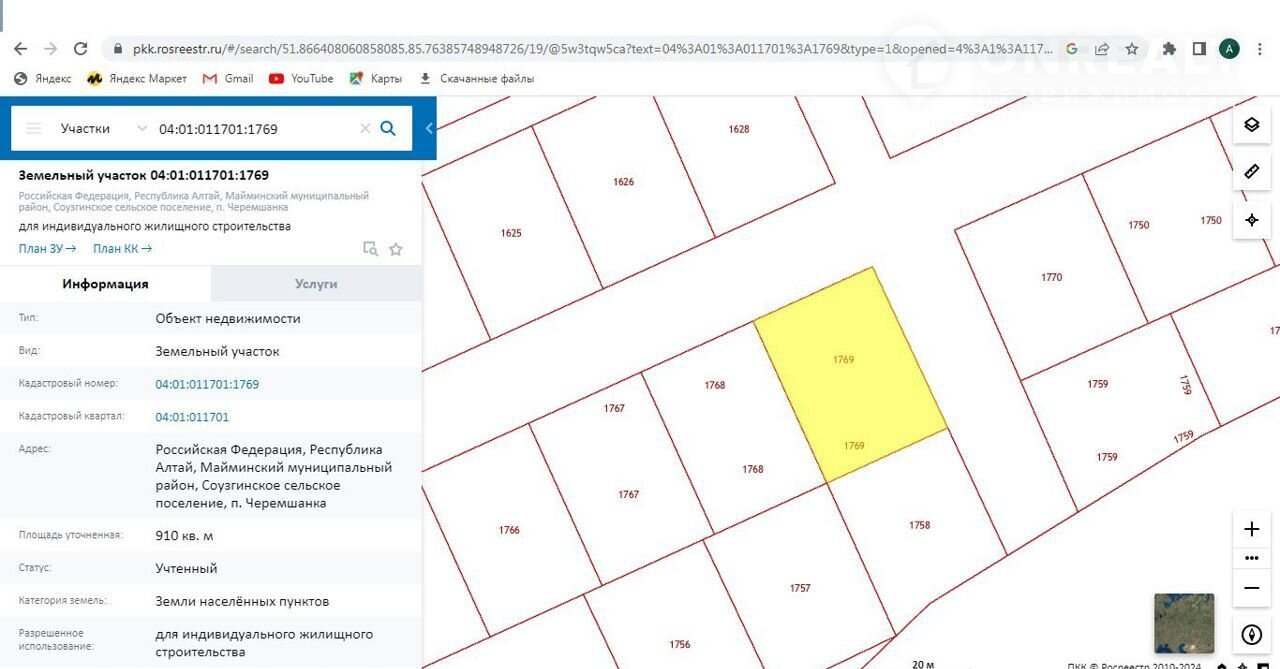
Task: Open the План ЗУ link
Action: tap(47, 249)
